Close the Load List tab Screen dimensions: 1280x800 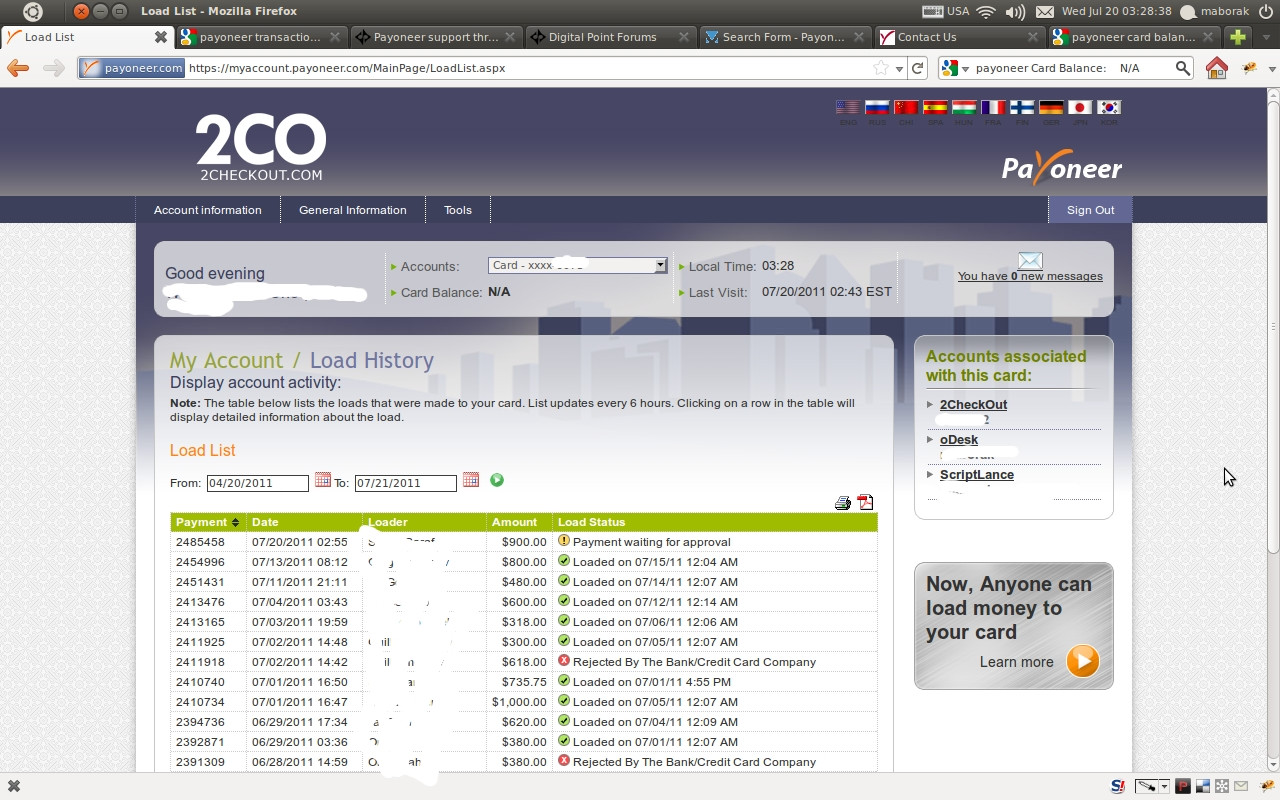click(160, 37)
